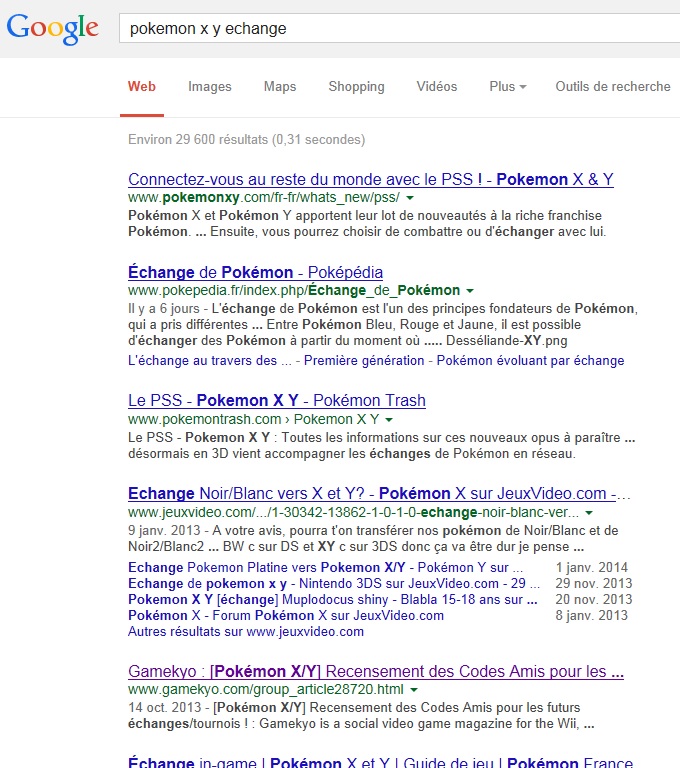Open sitelink 'L'échange au travers des ...'

(x=209, y=360)
